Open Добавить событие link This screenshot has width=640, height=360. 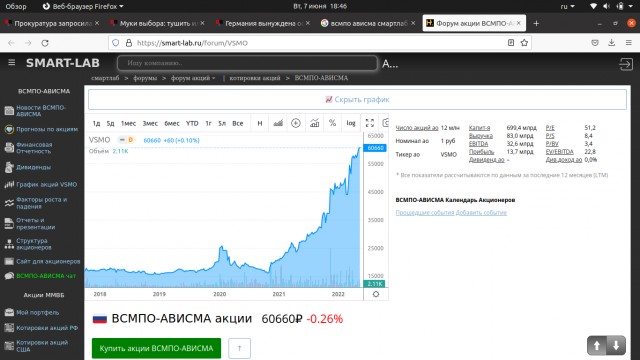[x=481, y=213]
